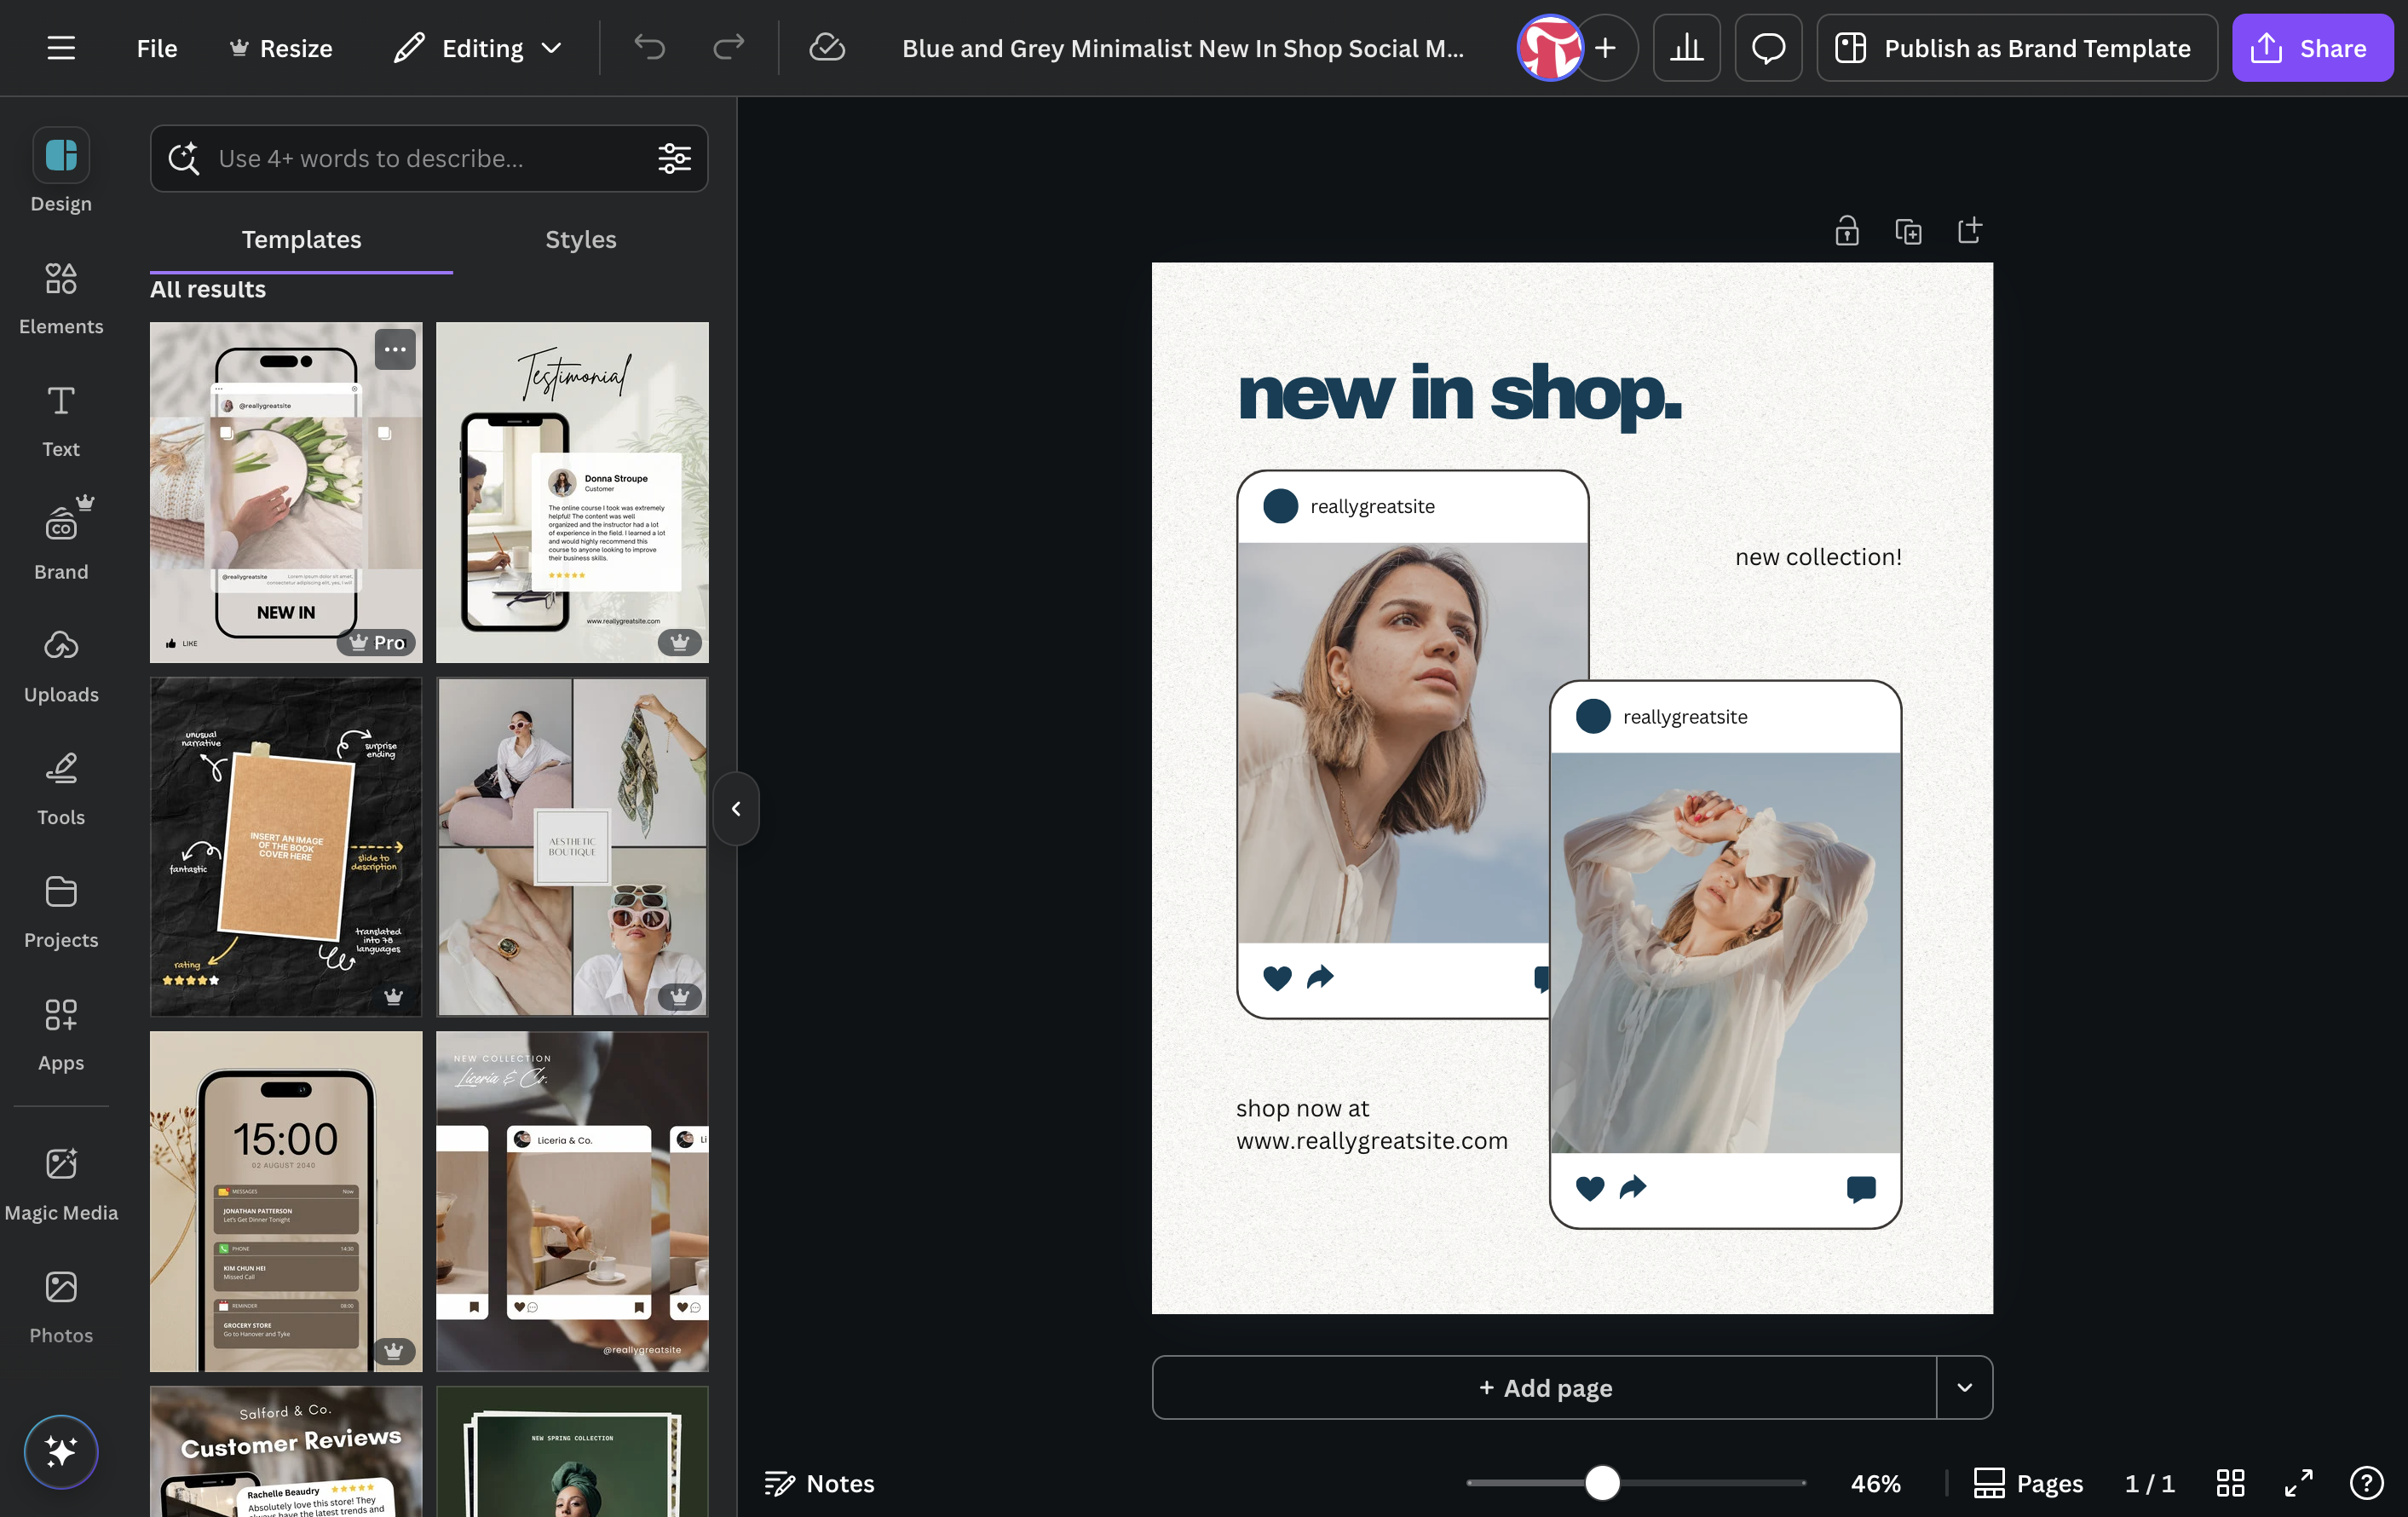Open the Tools panel

(x=61, y=789)
